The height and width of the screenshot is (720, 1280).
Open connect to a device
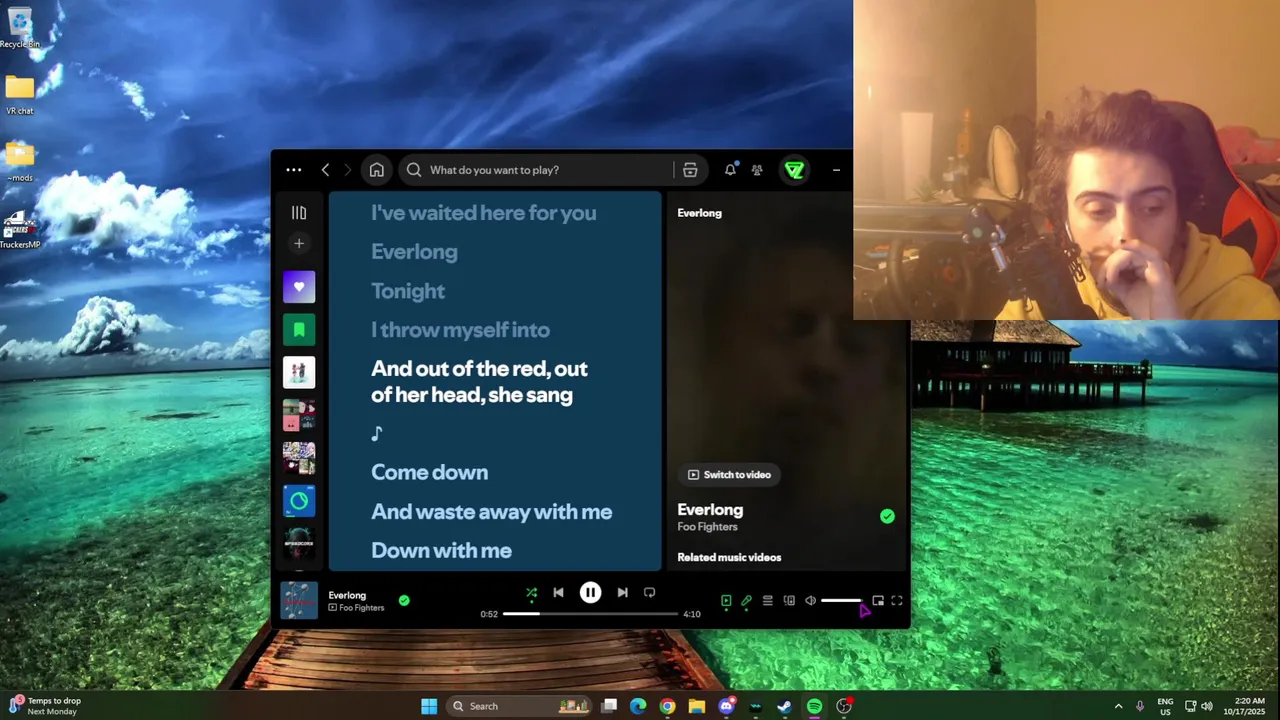[x=789, y=601]
